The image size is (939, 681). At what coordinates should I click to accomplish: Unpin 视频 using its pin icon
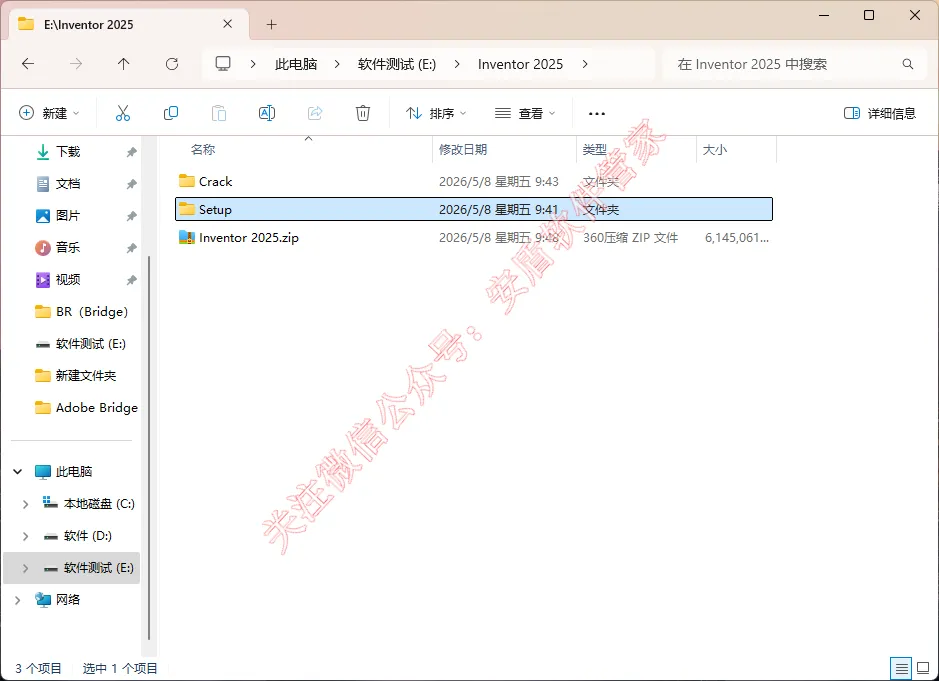tap(132, 280)
